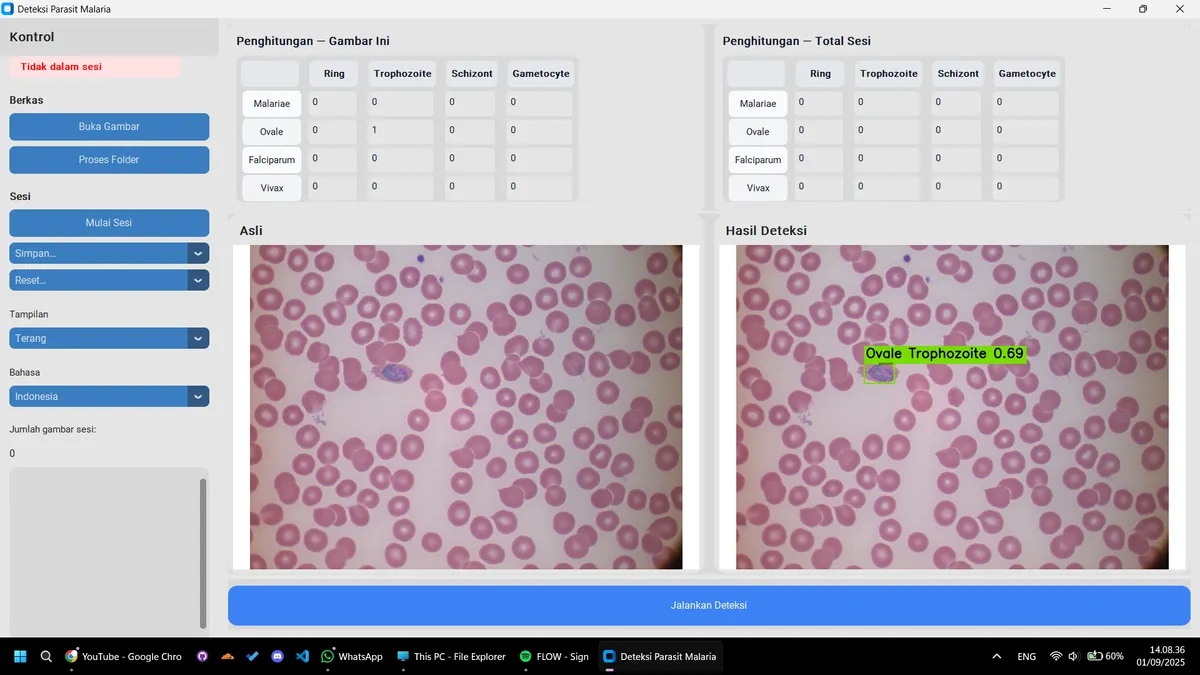This screenshot has height=675, width=1200.
Task: Click Ovale row label in Gambar Ini table
Action: point(271,132)
